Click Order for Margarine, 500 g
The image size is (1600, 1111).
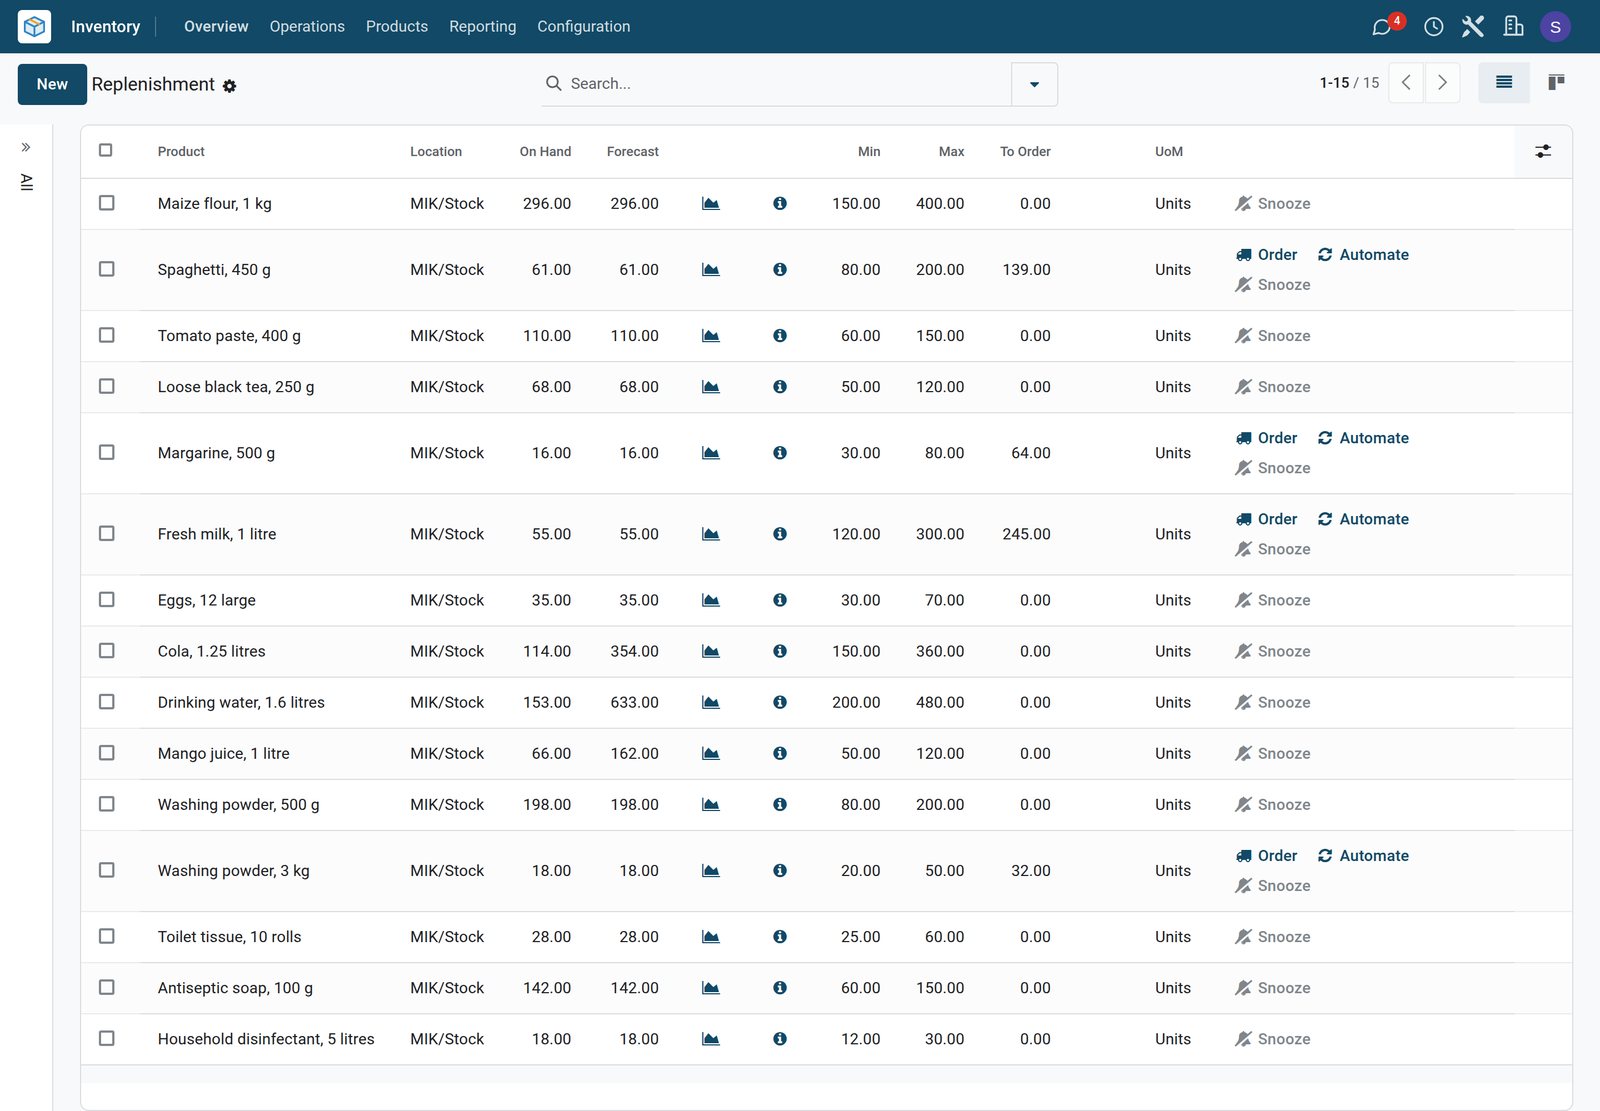pos(1266,438)
